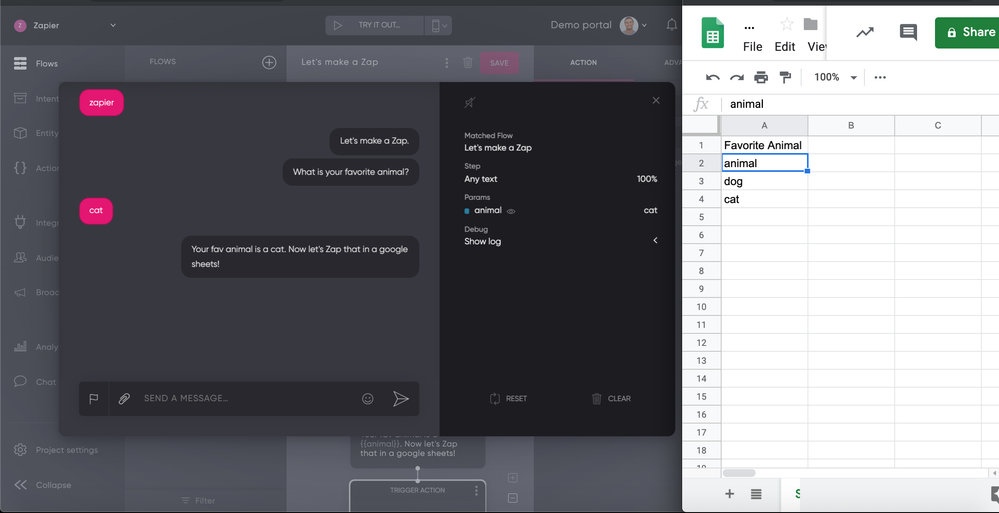Click the print icon in Sheets toolbar
The image size is (999, 513).
[761, 78]
